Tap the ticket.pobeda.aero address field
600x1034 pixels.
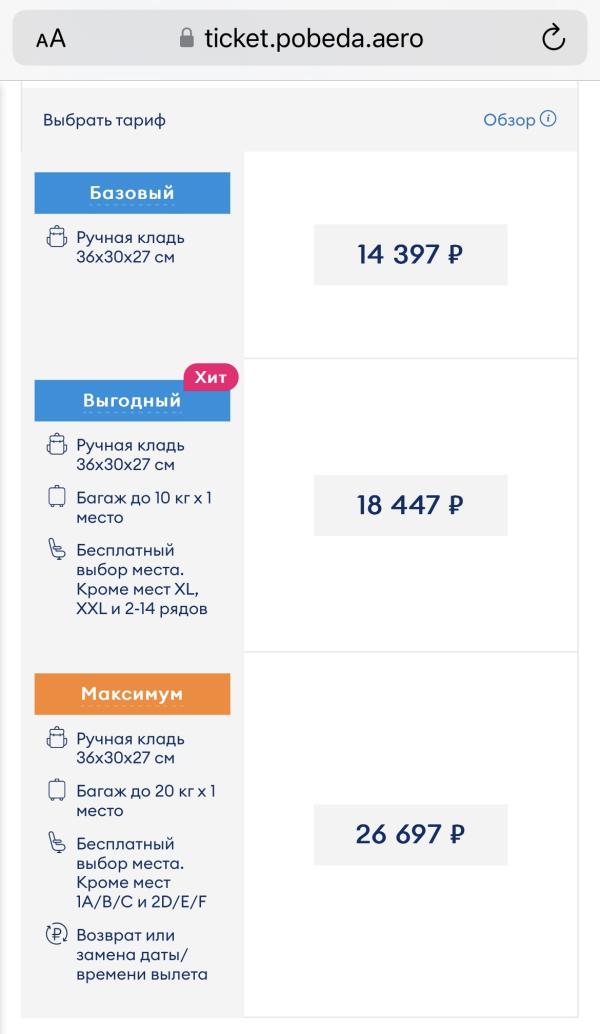click(x=313, y=38)
